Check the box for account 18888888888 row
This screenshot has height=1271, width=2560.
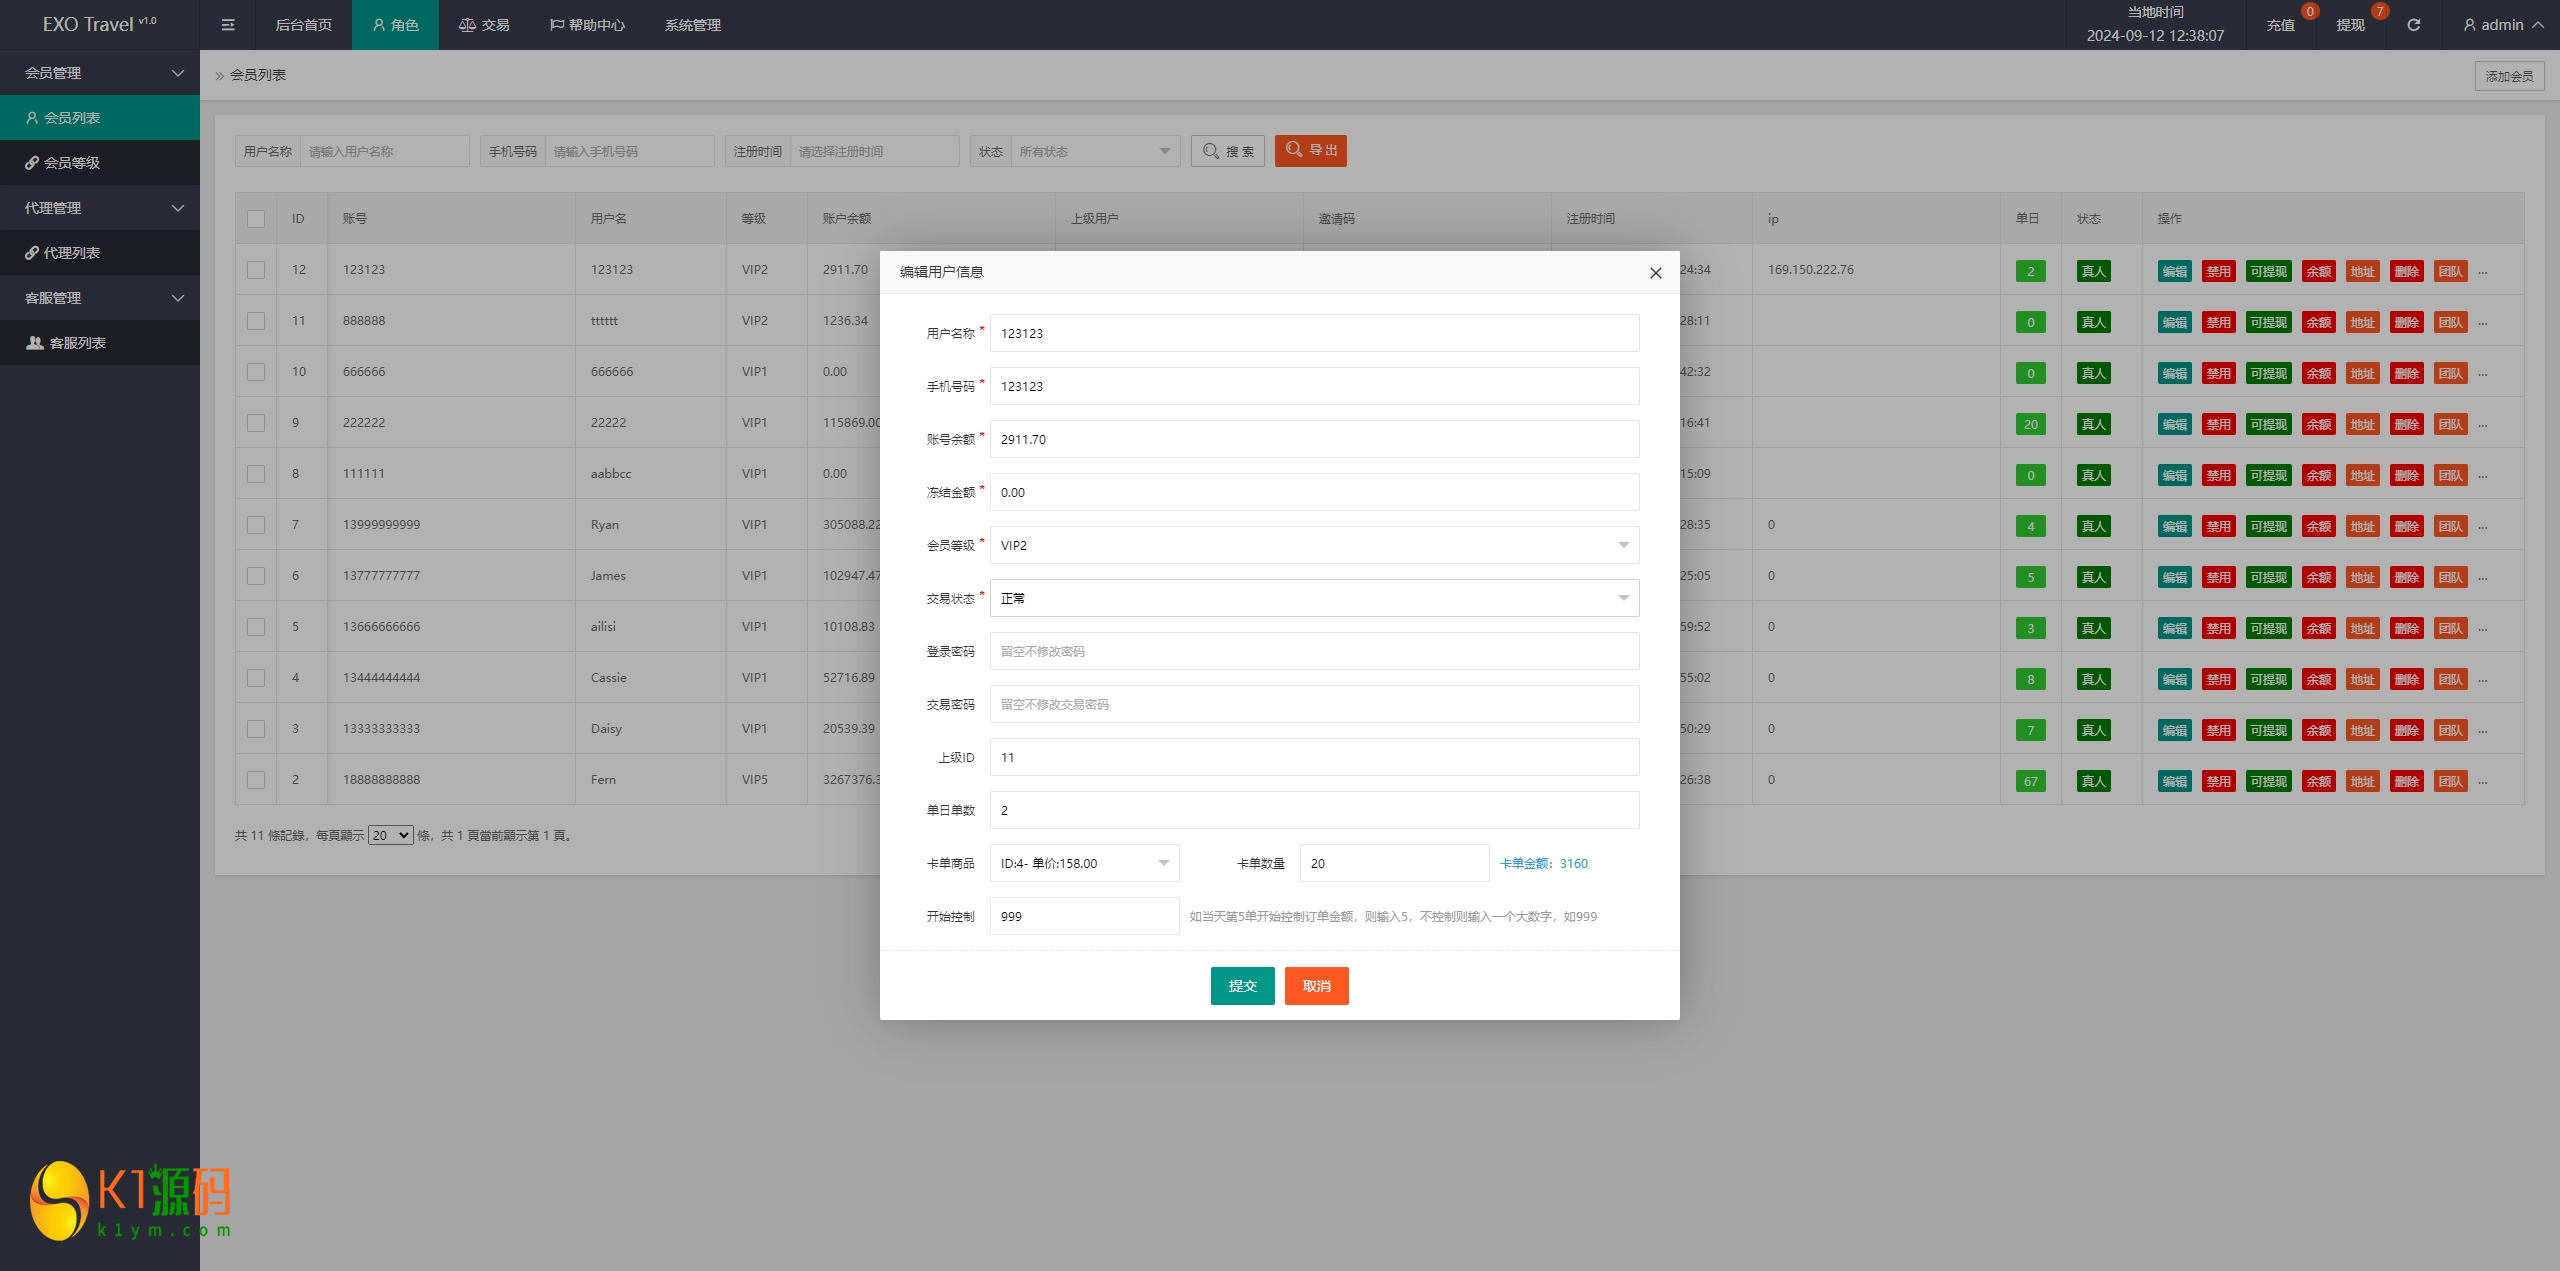[x=256, y=780]
